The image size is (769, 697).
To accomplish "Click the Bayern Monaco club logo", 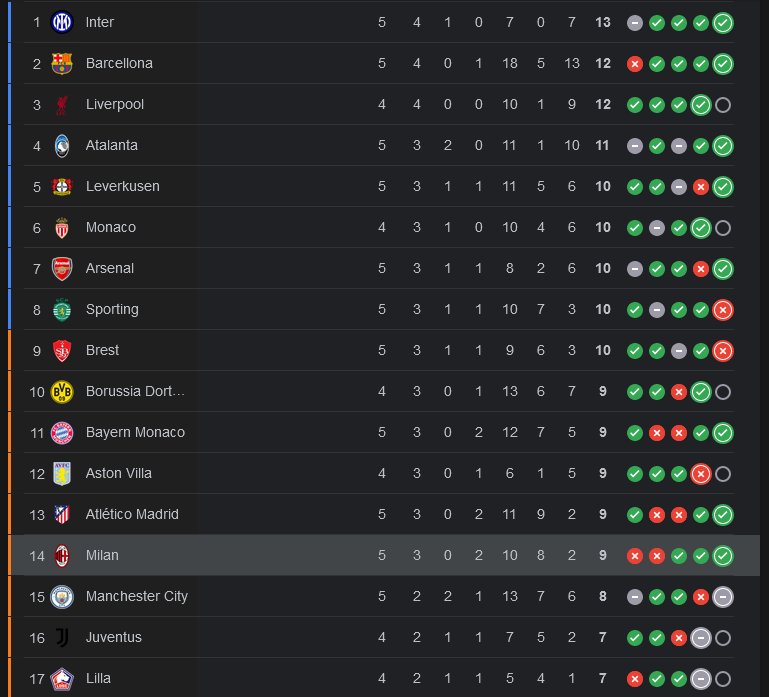I will click(62, 433).
